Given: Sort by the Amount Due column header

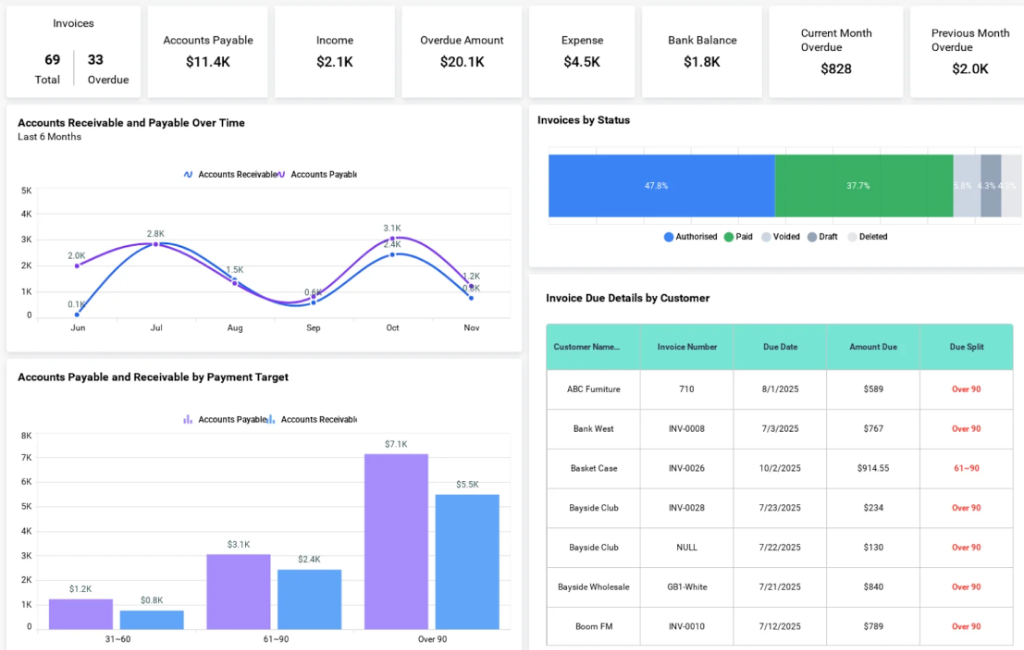Looking at the screenshot, I should pos(873,347).
